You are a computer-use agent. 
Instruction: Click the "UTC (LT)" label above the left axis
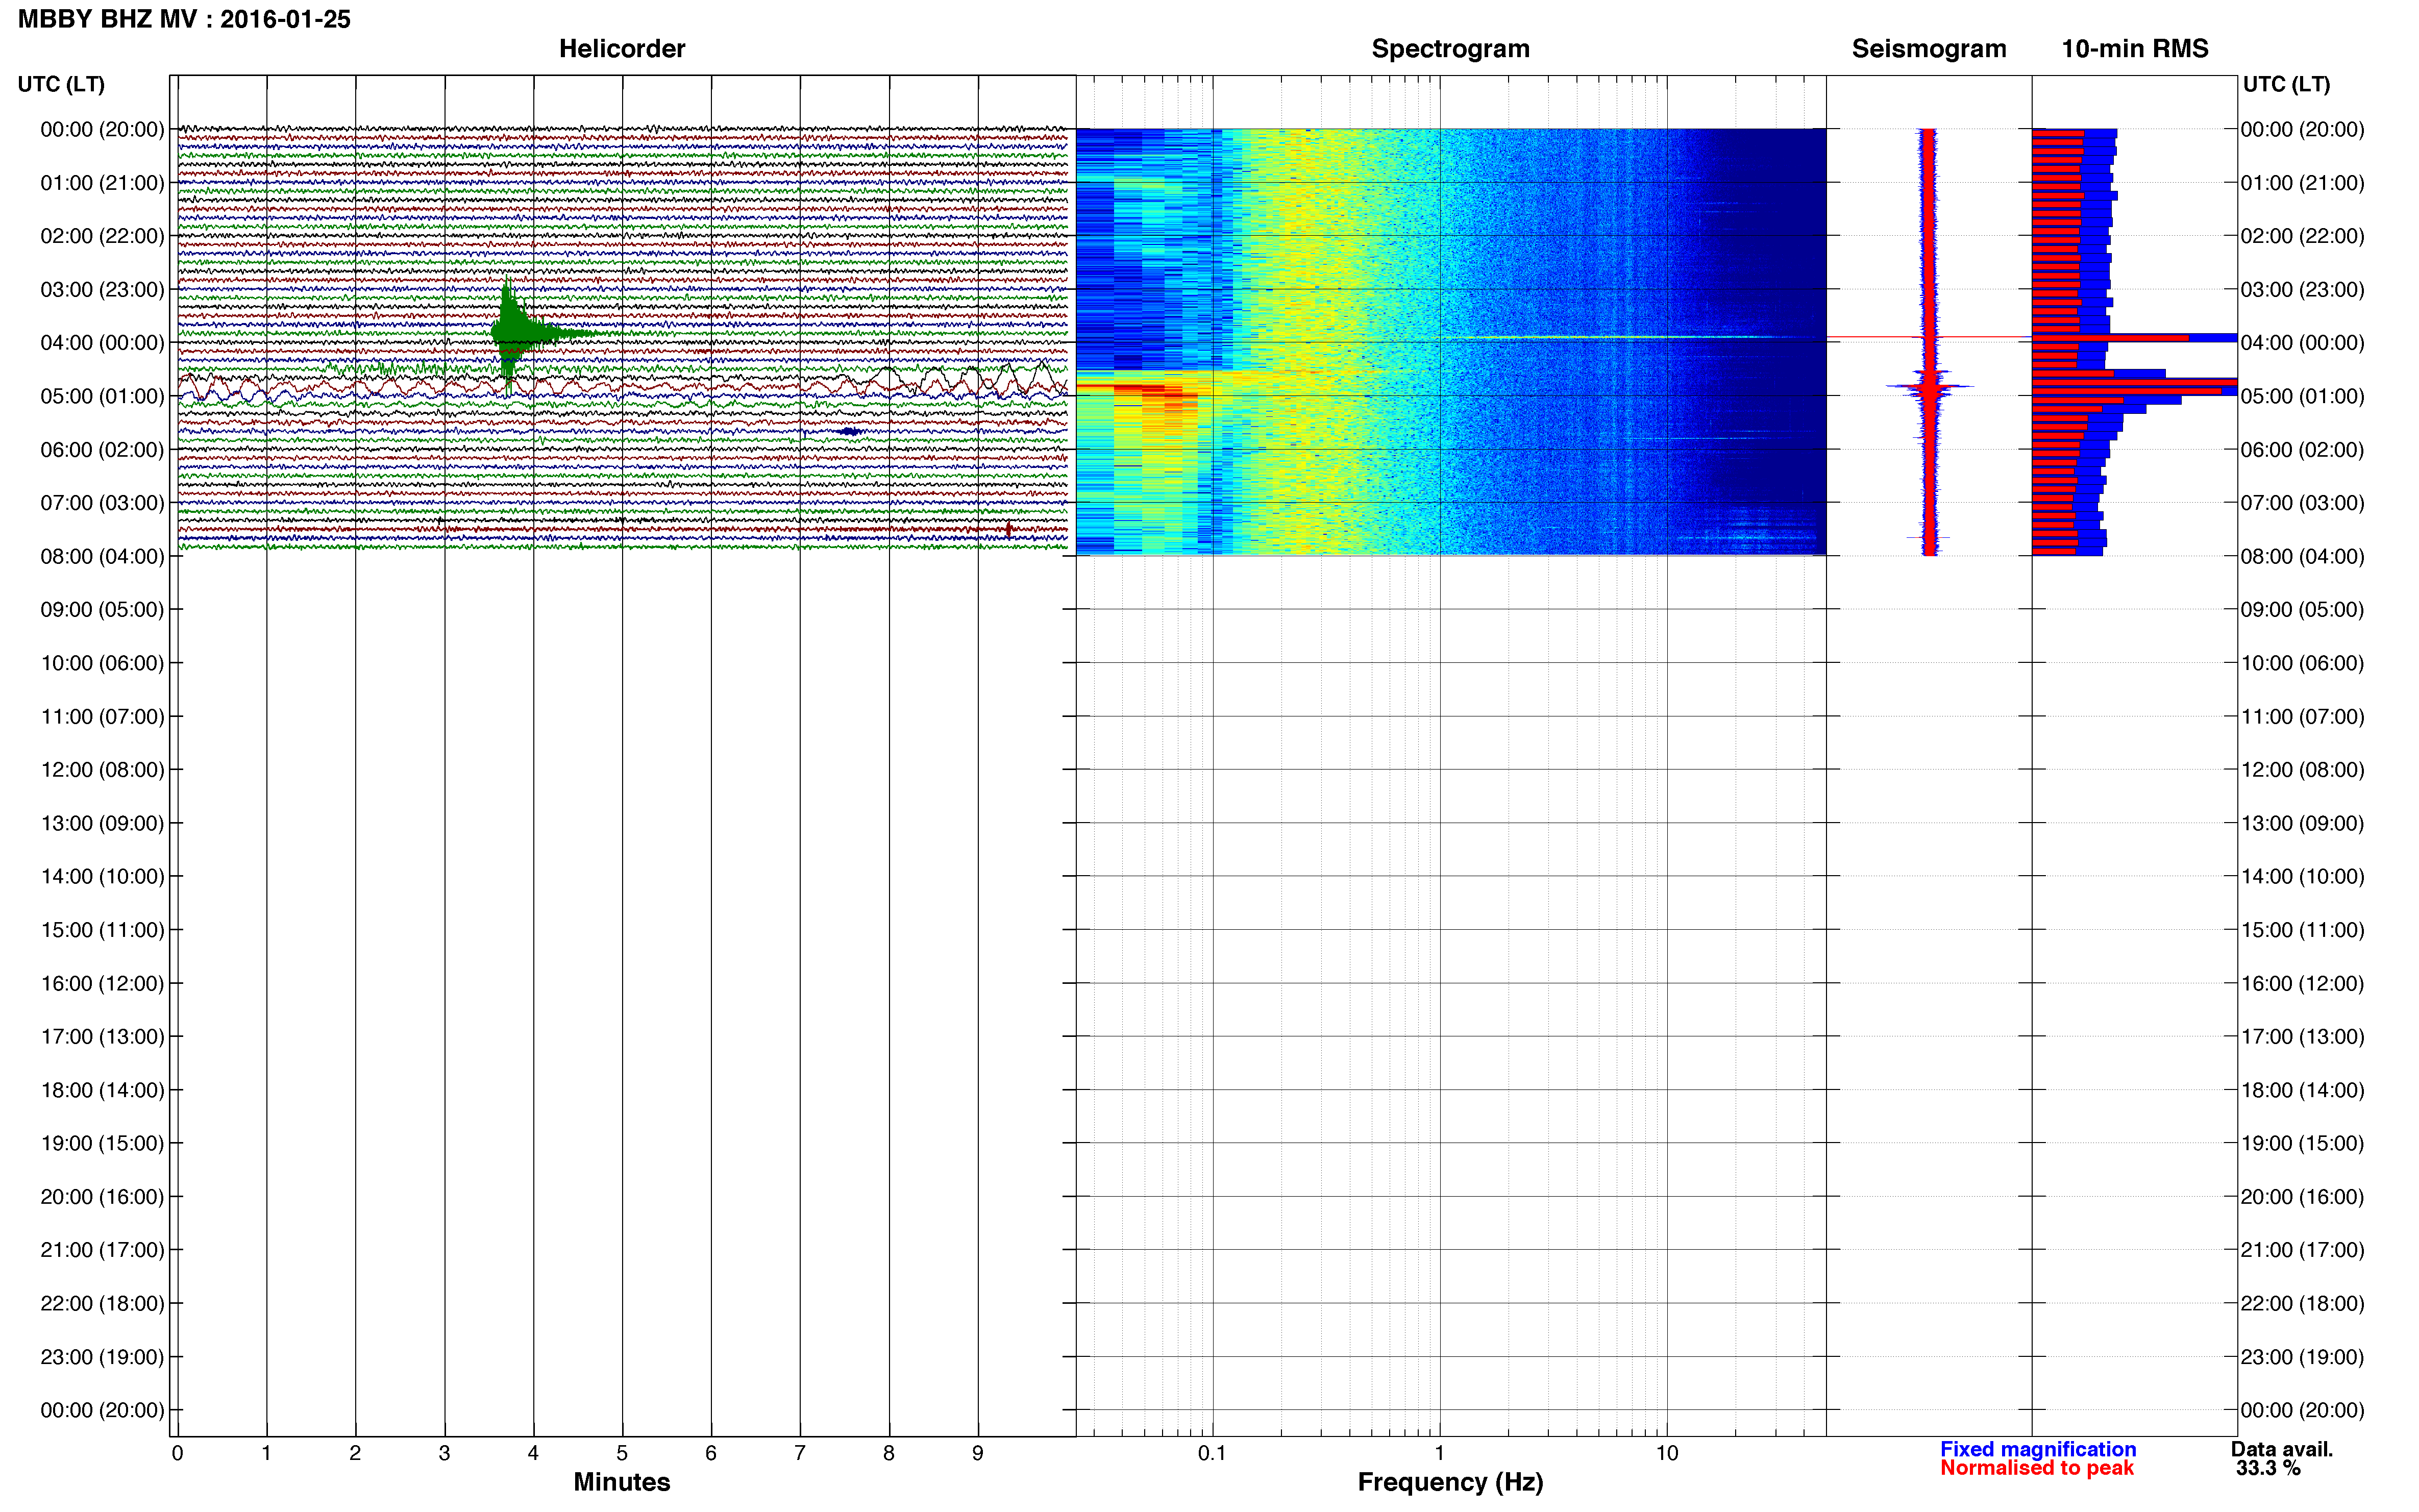(x=61, y=84)
